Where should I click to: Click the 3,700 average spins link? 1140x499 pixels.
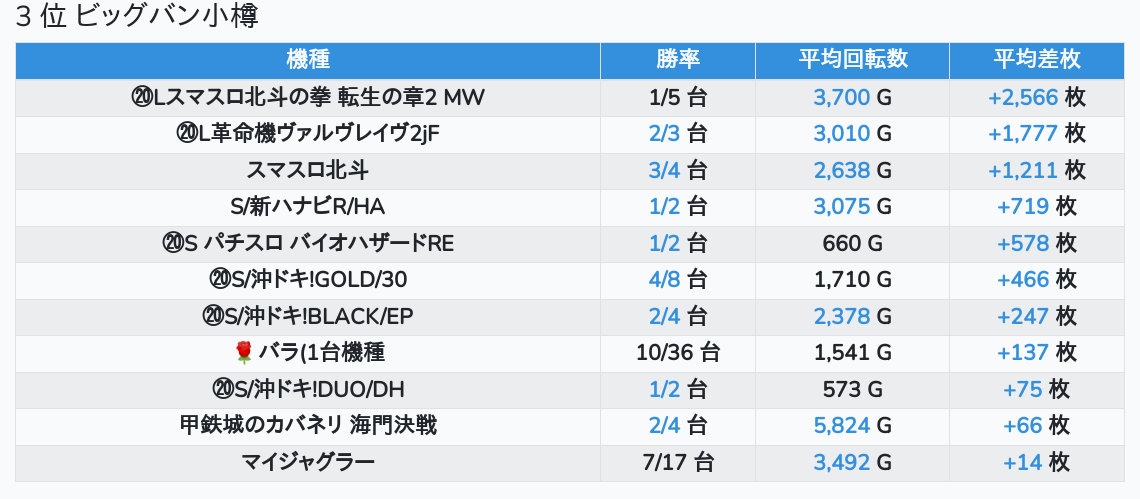click(841, 97)
